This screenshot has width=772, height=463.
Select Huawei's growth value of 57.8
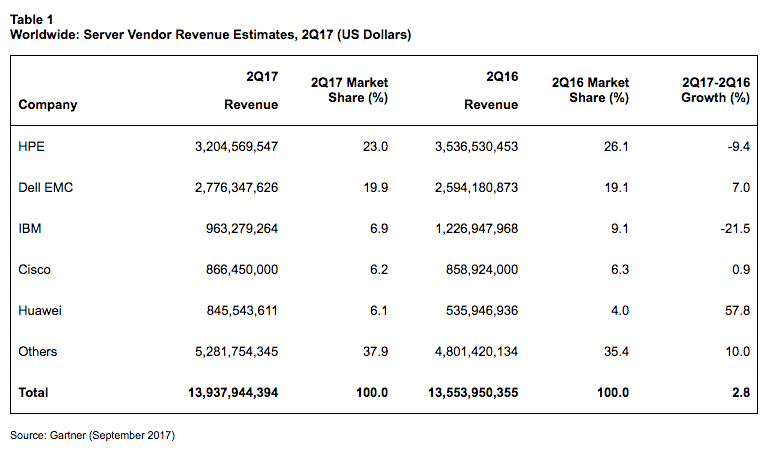point(737,310)
